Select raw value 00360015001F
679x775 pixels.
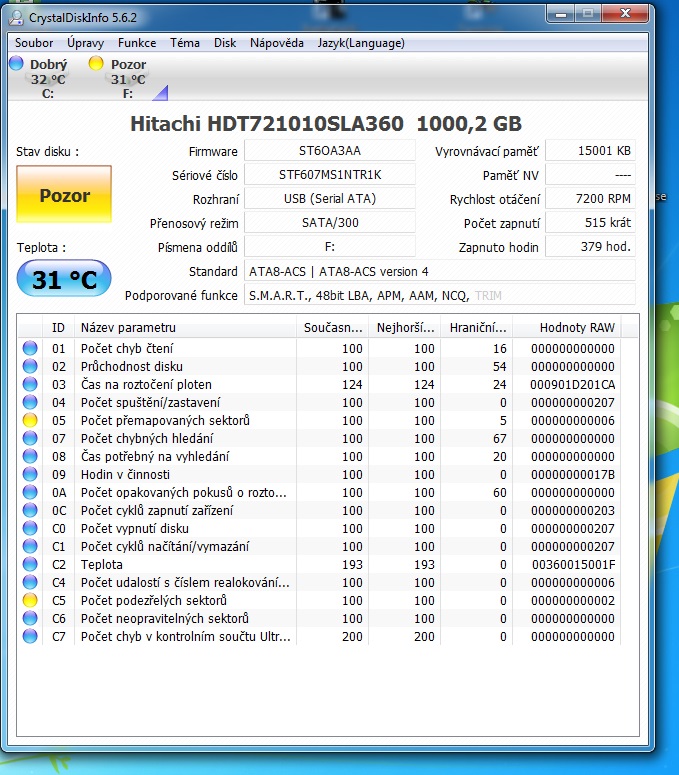pyautogui.click(x=573, y=564)
